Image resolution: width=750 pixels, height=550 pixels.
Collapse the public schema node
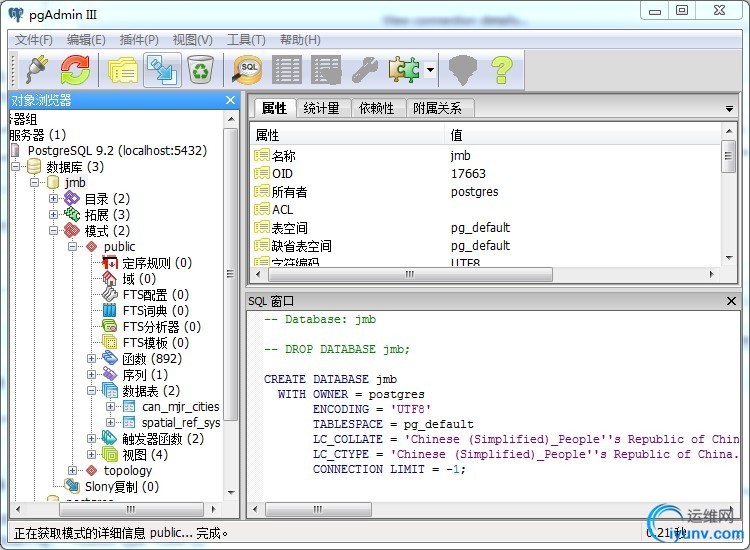(x=72, y=246)
